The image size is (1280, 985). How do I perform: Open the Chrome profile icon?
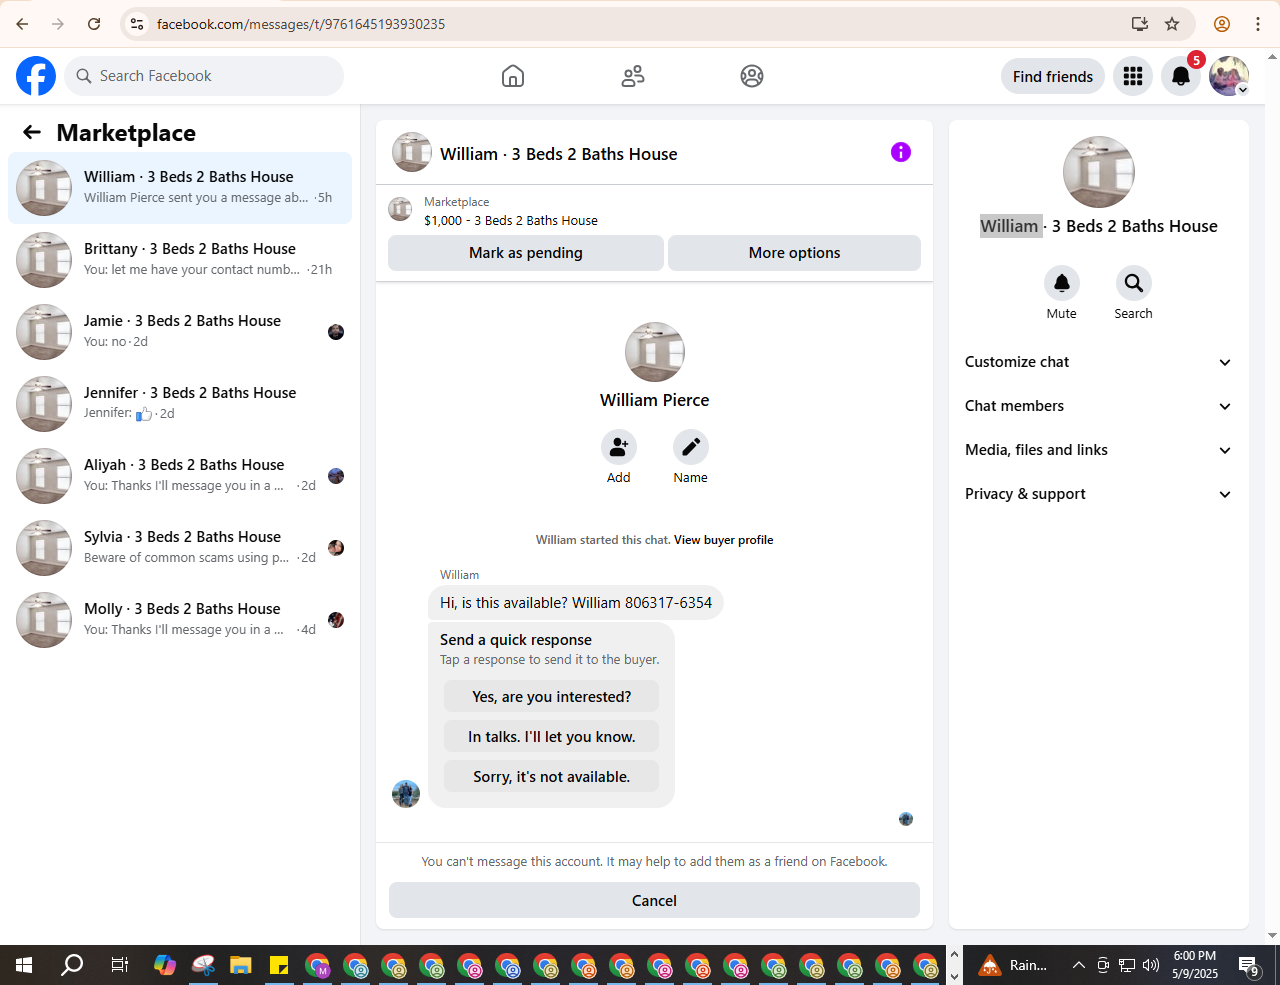[x=1222, y=24]
